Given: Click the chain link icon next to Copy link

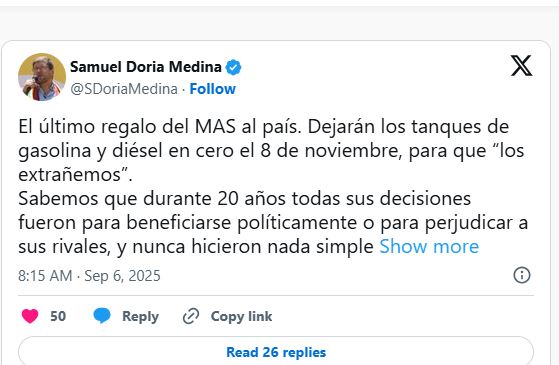Looking at the screenshot, I should click(x=191, y=316).
